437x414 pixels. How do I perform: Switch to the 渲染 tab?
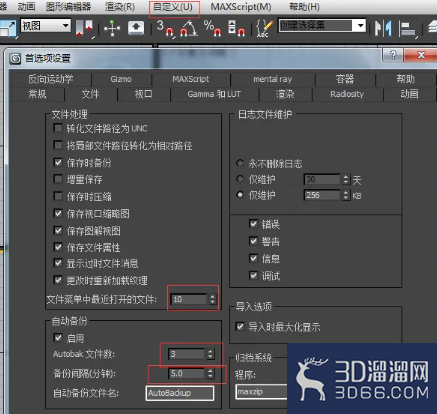(x=285, y=94)
